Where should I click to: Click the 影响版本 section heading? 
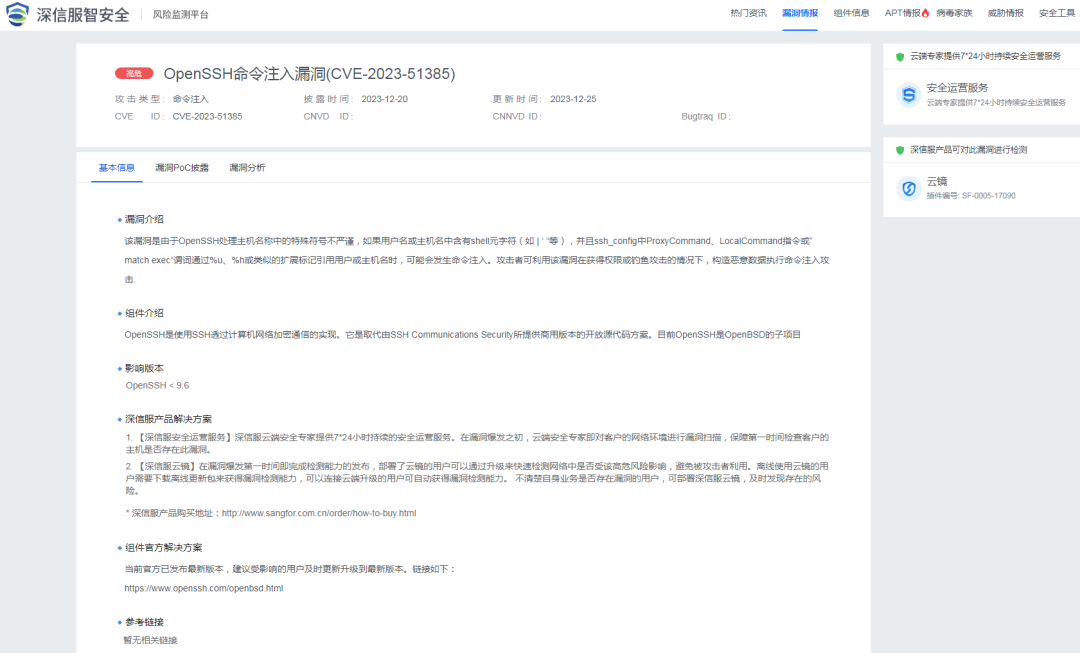click(144, 369)
